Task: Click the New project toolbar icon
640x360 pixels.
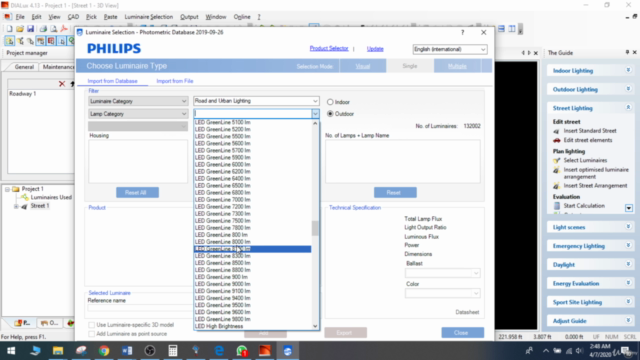Action: tap(9, 29)
